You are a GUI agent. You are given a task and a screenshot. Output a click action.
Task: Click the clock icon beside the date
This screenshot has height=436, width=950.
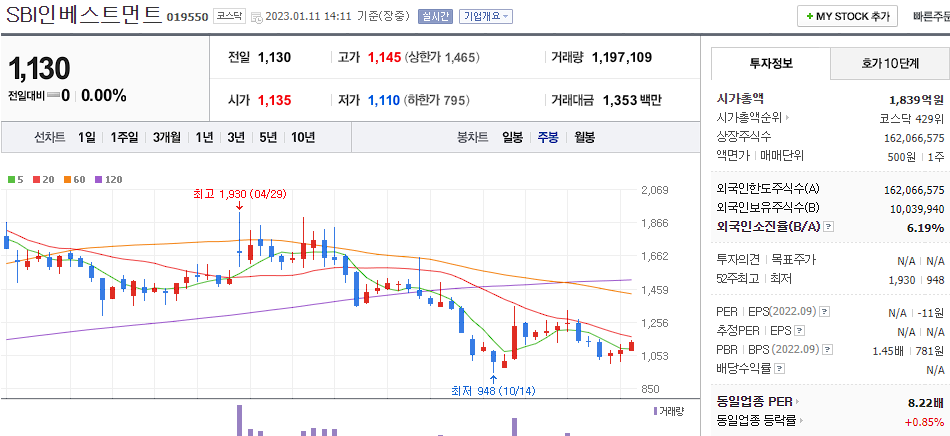256,17
